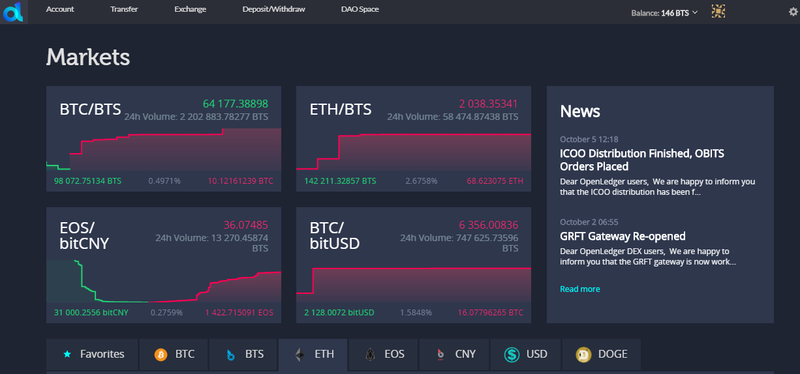This screenshot has width=800, height=374.
Task: Click 16.07796265 BTC ask value
Action: 490,312
